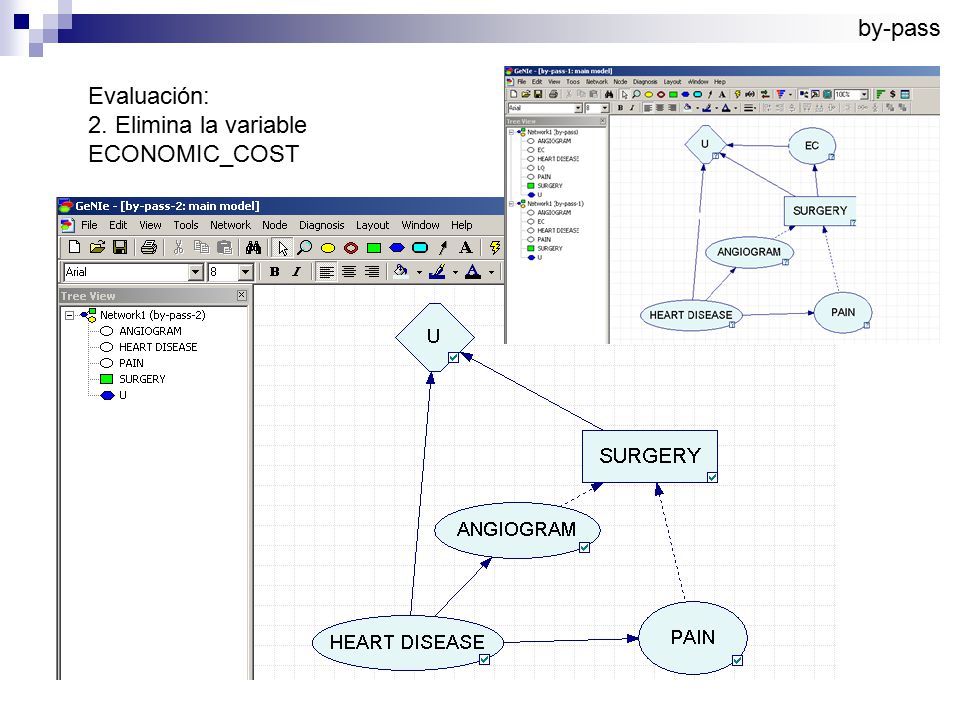This screenshot has width=960, height=720.
Task: Click Copy icon in by-pass-2 toolbar
Action: click(x=201, y=247)
